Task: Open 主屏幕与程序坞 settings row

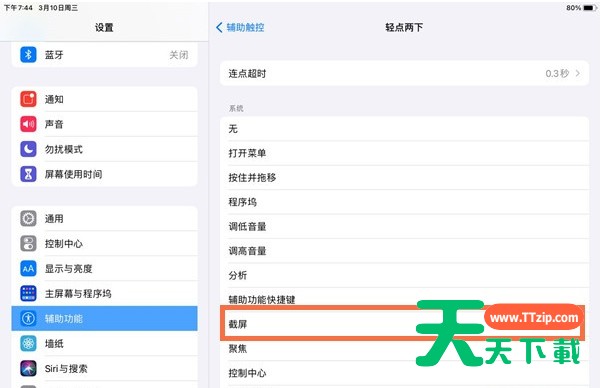Action: pyautogui.click(x=104, y=293)
